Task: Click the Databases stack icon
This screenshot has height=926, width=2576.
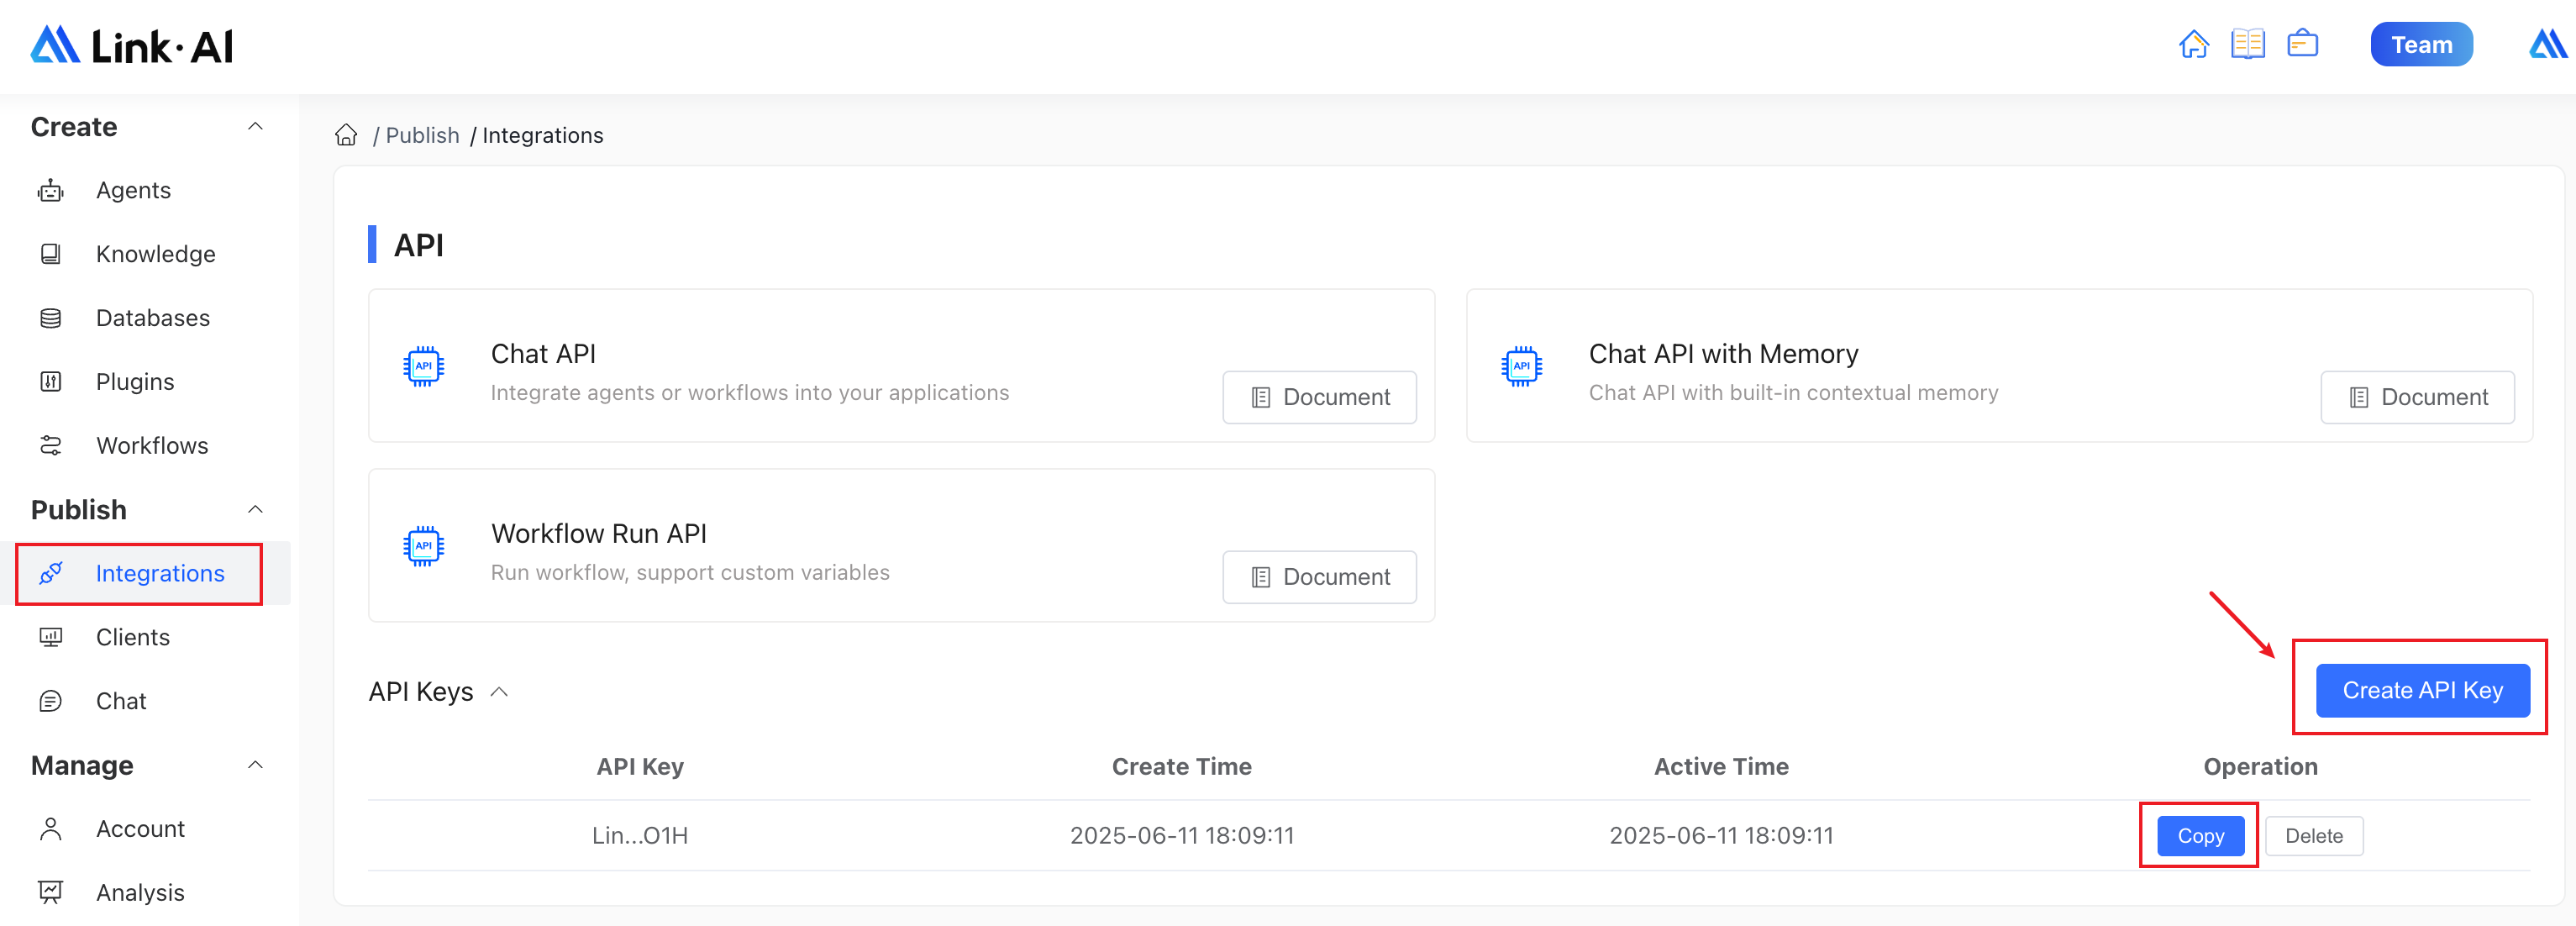Action: click(x=51, y=318)
